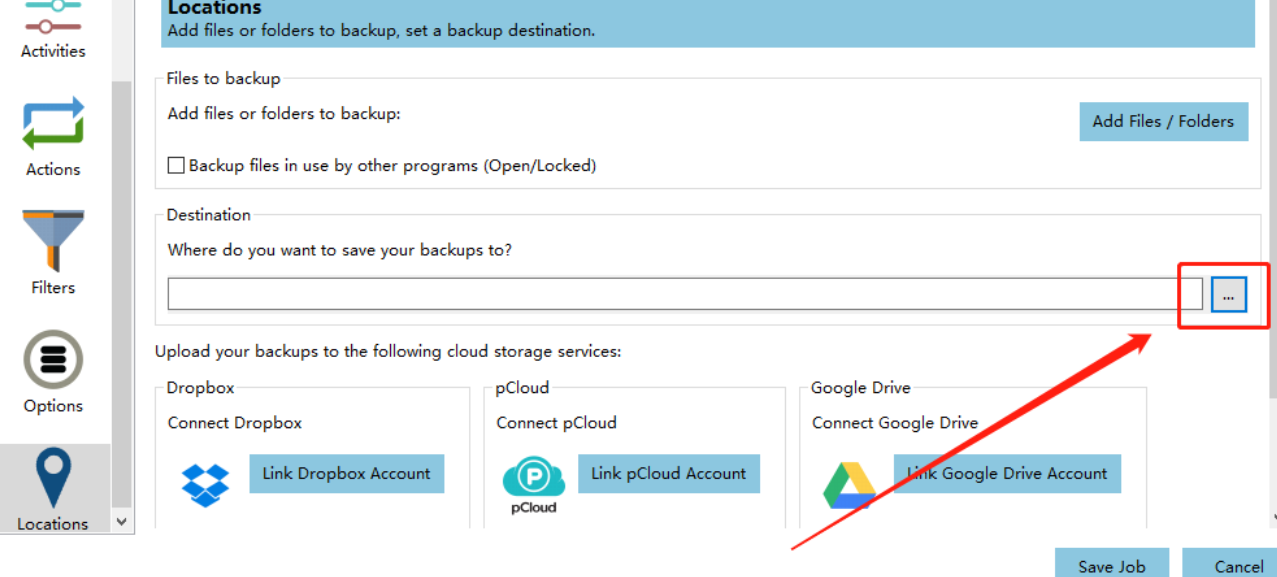Click the sidebar scroll down arrow
This screenshot has height=577, width=1277.
coord(122,521)
